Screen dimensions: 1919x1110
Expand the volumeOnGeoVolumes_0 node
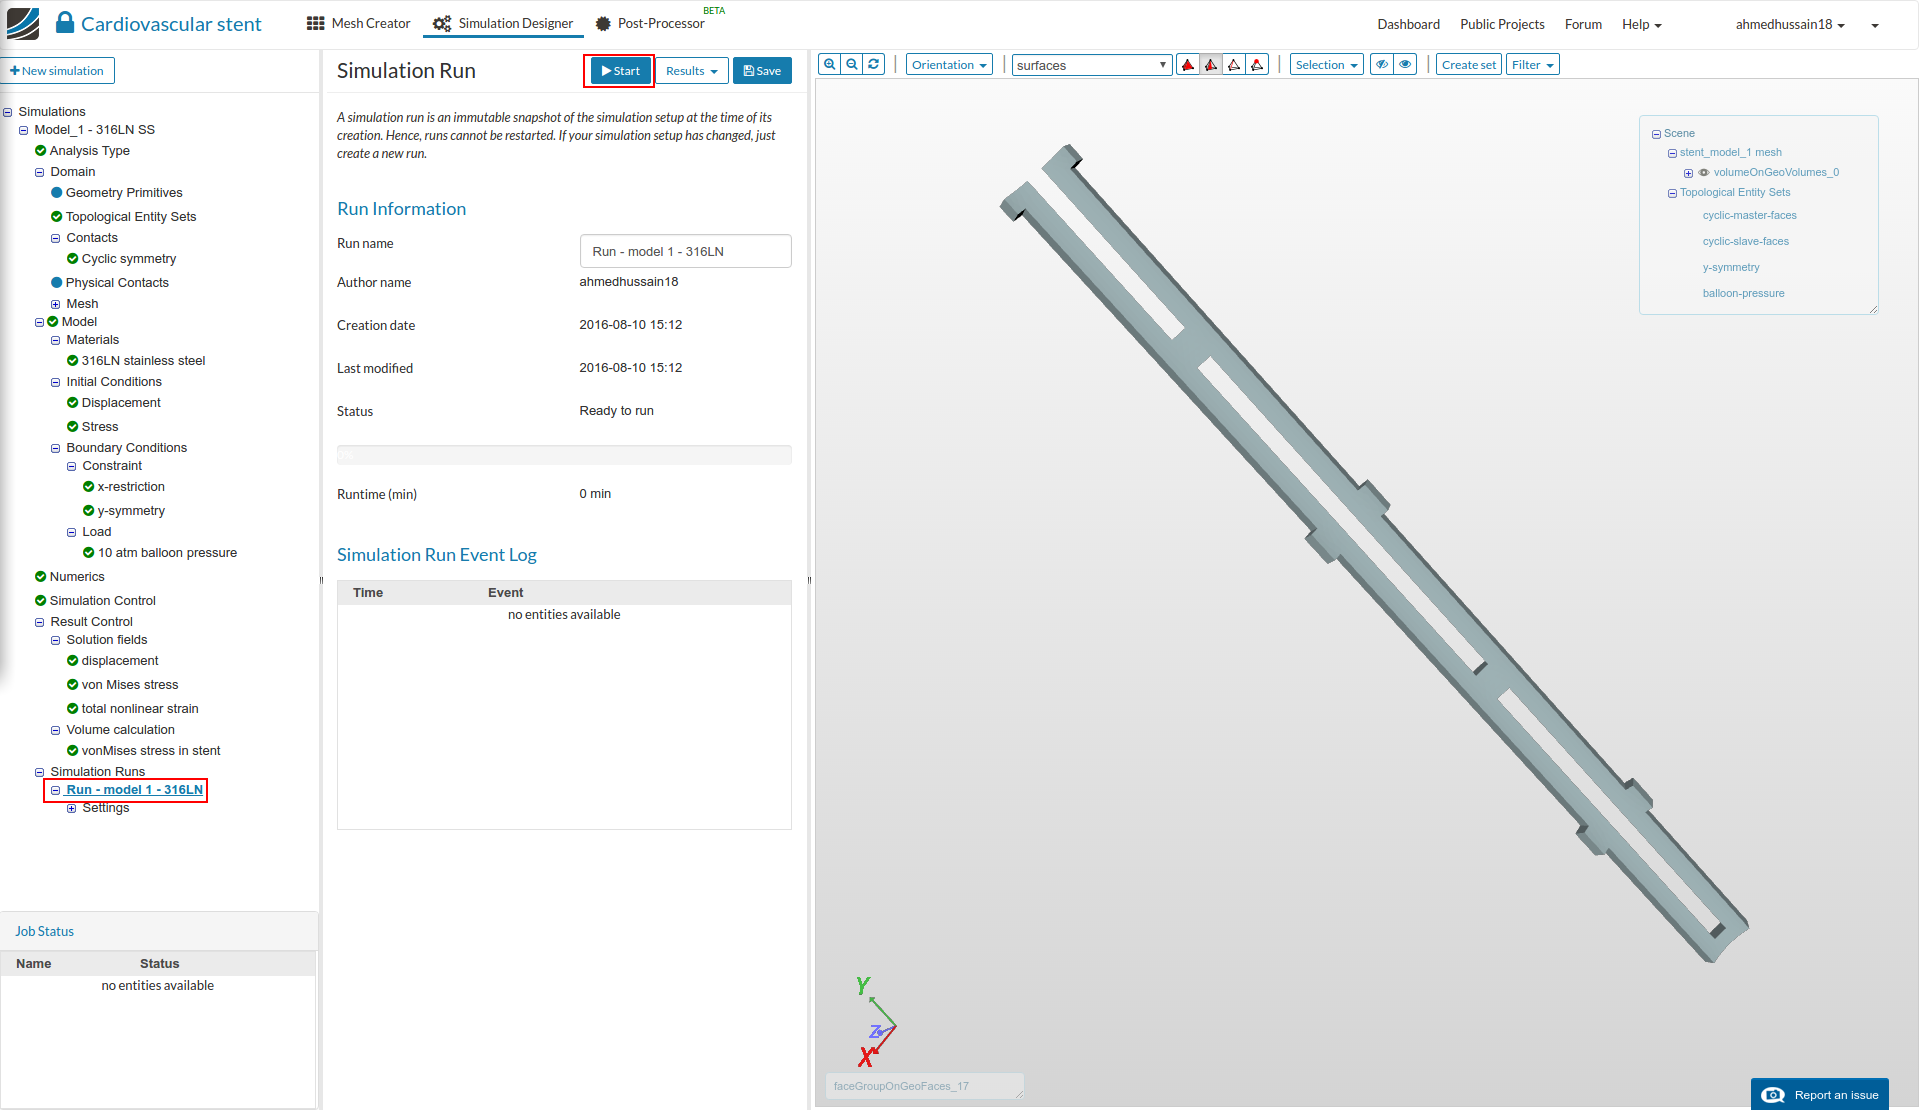[x=1688, y=173]
